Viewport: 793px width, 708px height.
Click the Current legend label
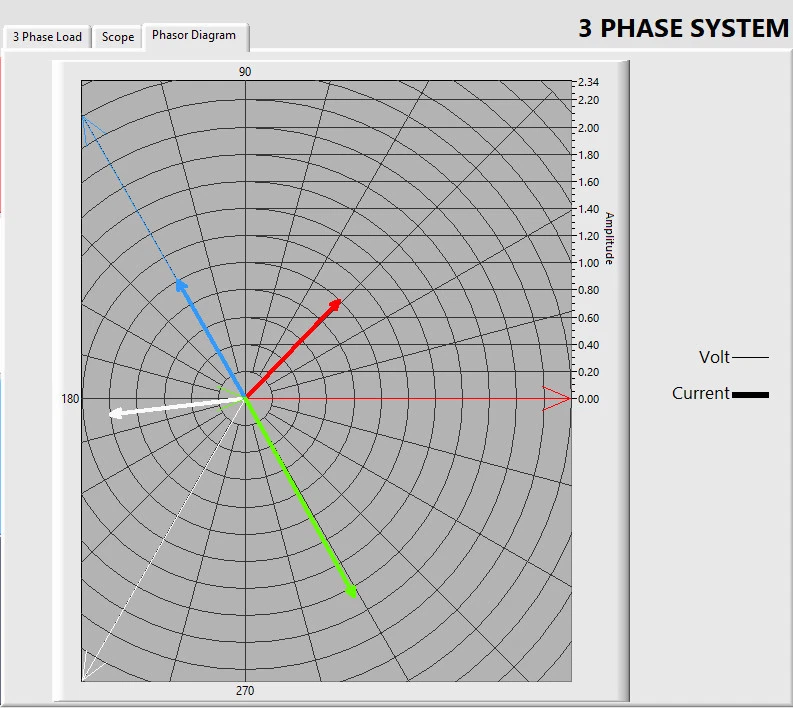tap(700, 393)
